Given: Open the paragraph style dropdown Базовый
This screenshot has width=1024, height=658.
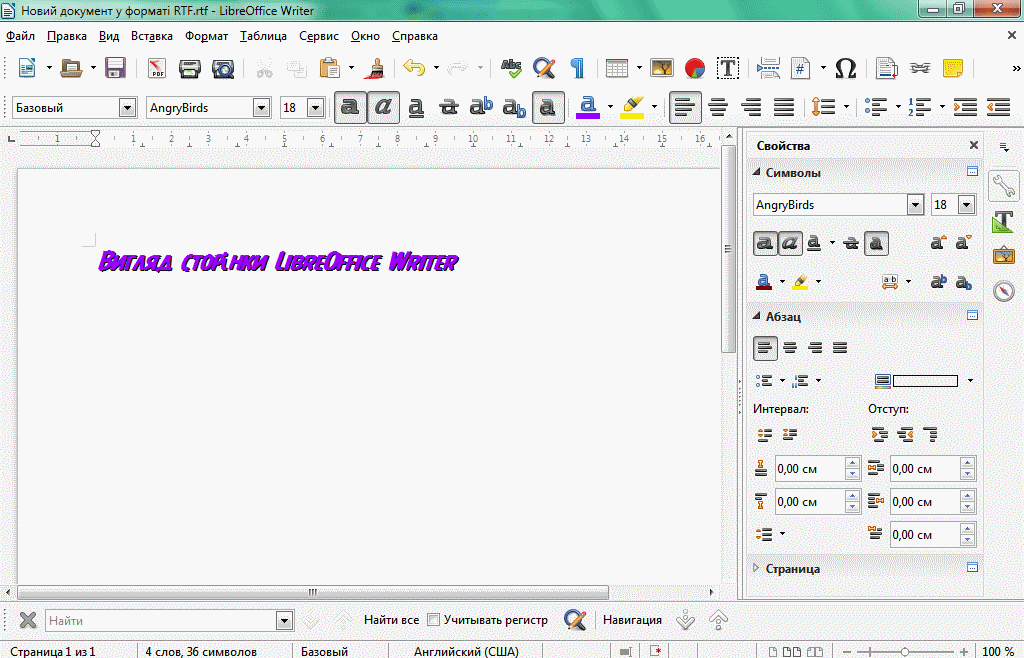Looking at the screenshot, I should click(x=127, y=107).
